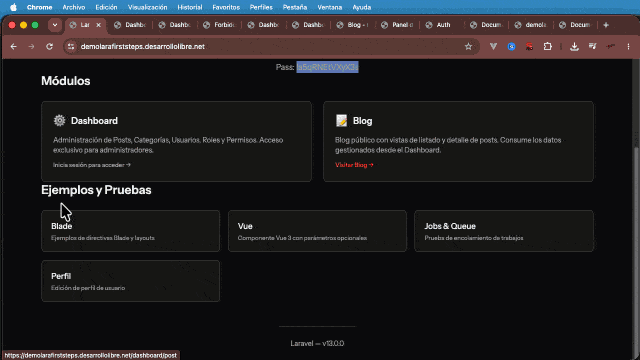The height and width of the screenshot is (360, 640).
Task: Switch to the Blog tab
Action: pos(353,25)
